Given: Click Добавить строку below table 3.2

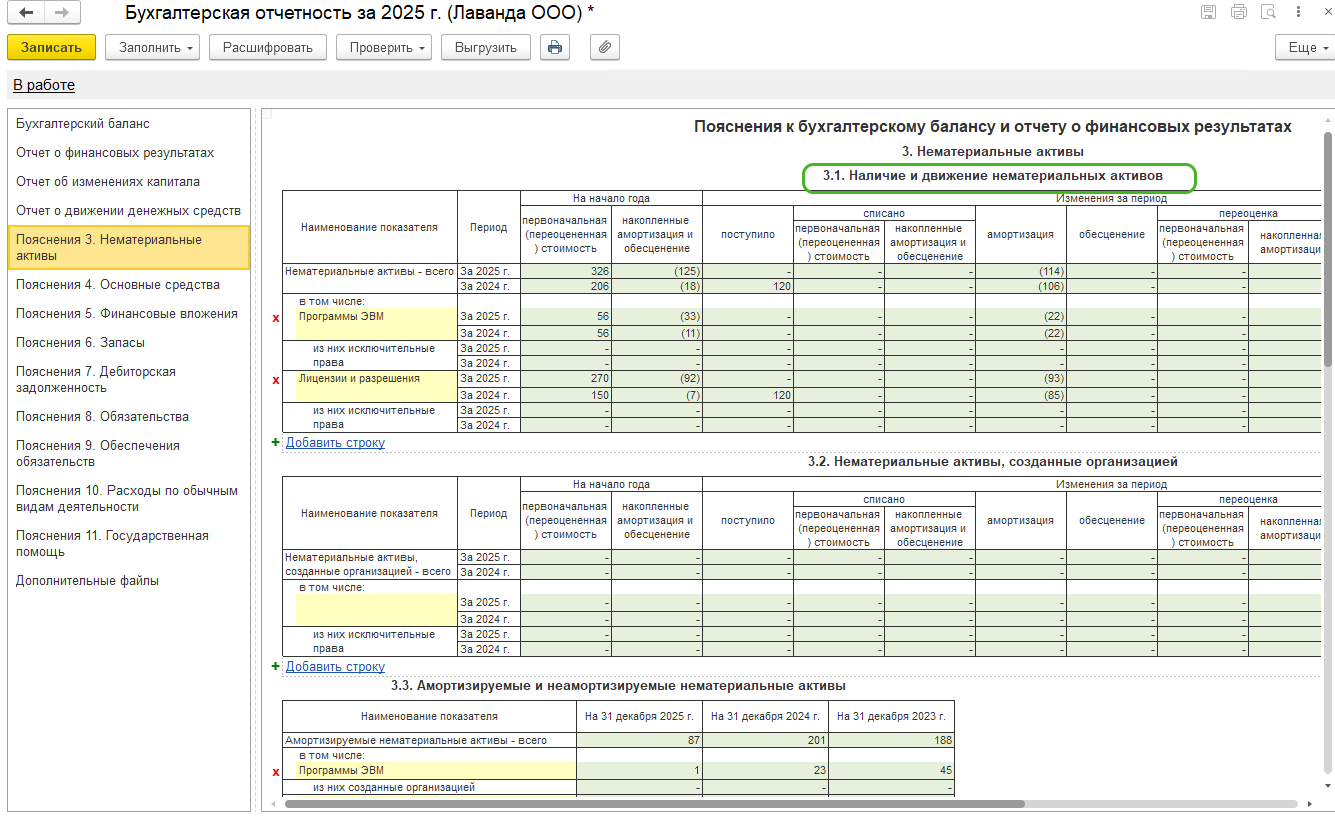Looking at the screenshot, I should tap(335, 667).
